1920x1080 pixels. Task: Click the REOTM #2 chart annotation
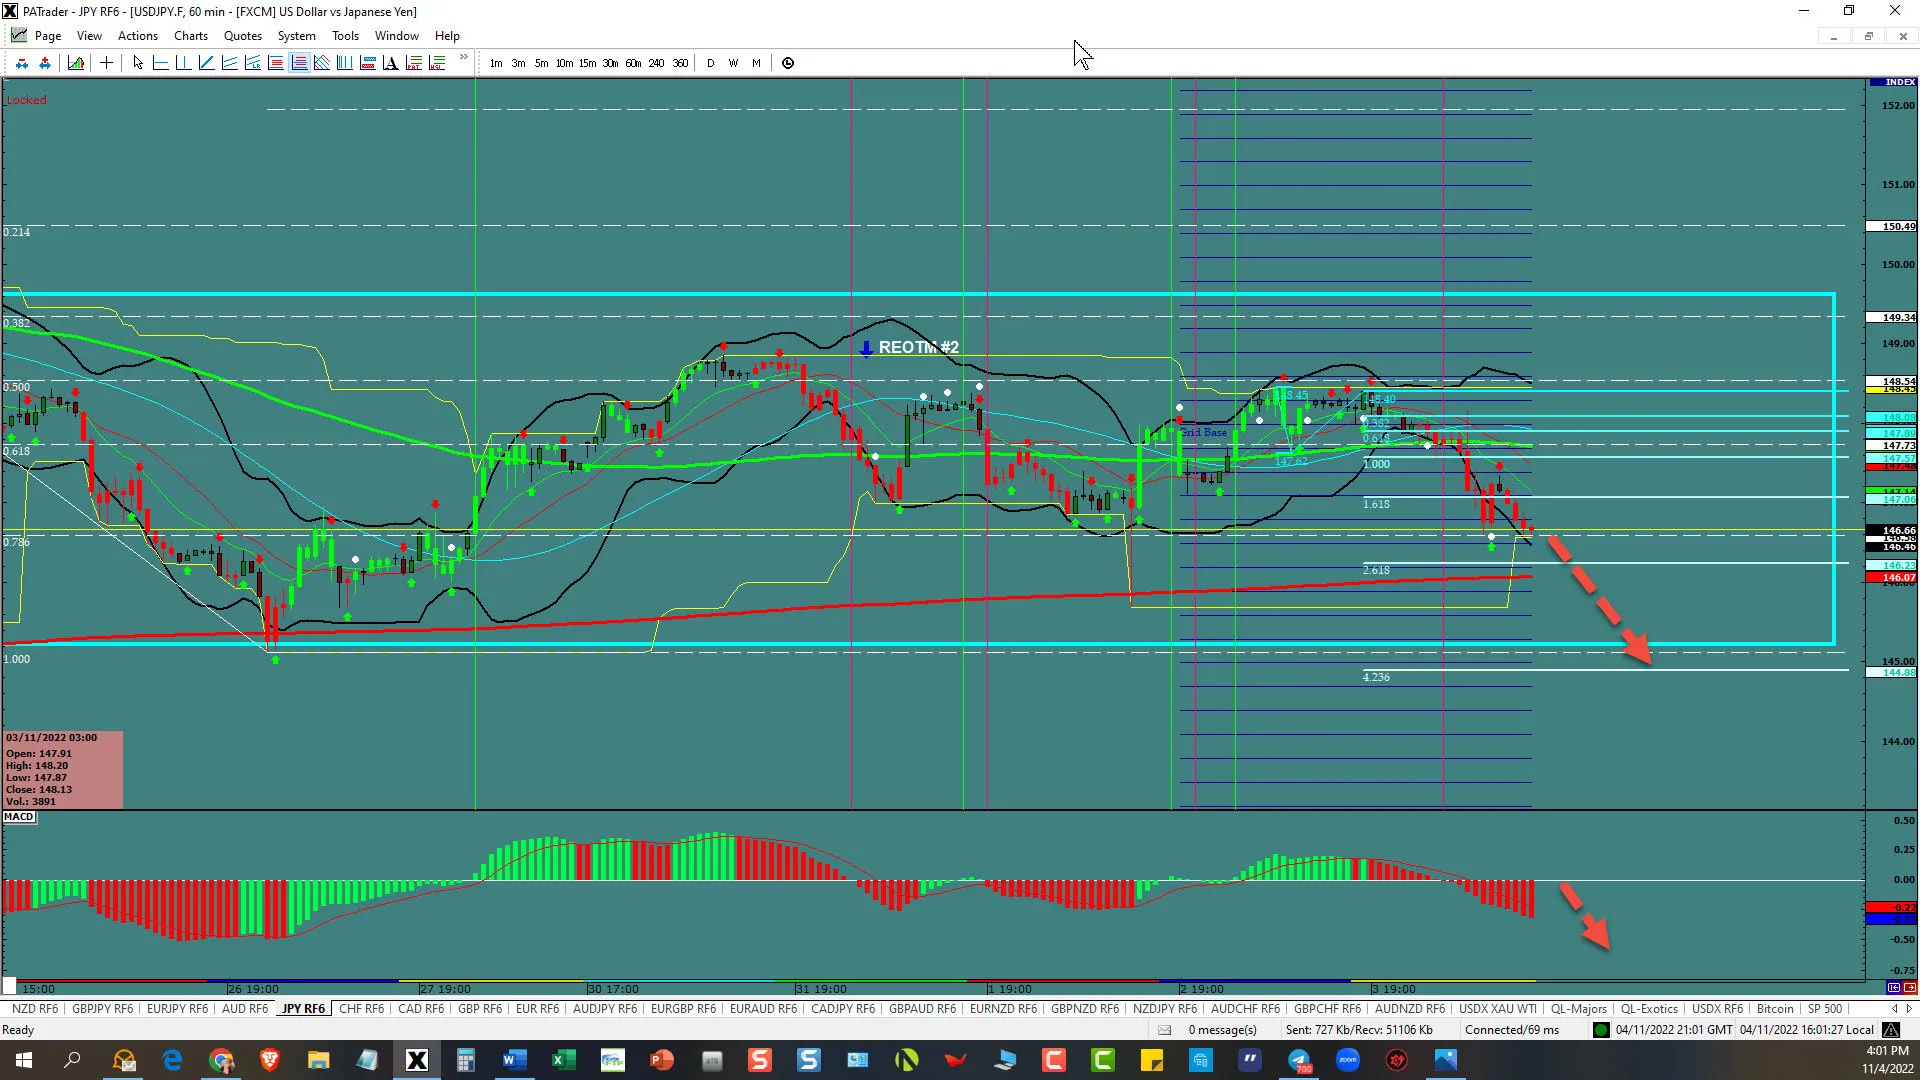tap(918, 347)
